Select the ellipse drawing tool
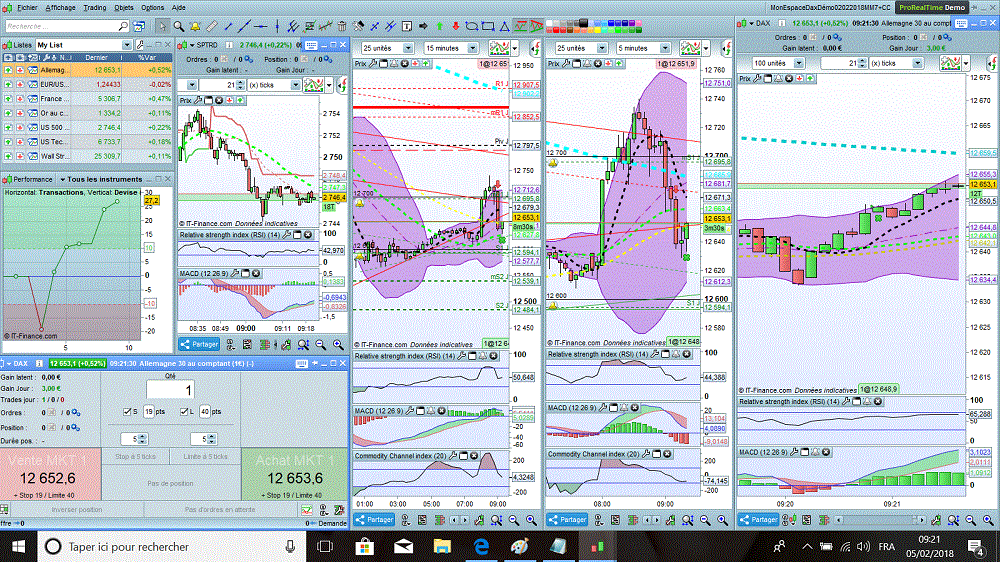 point(472,26)
